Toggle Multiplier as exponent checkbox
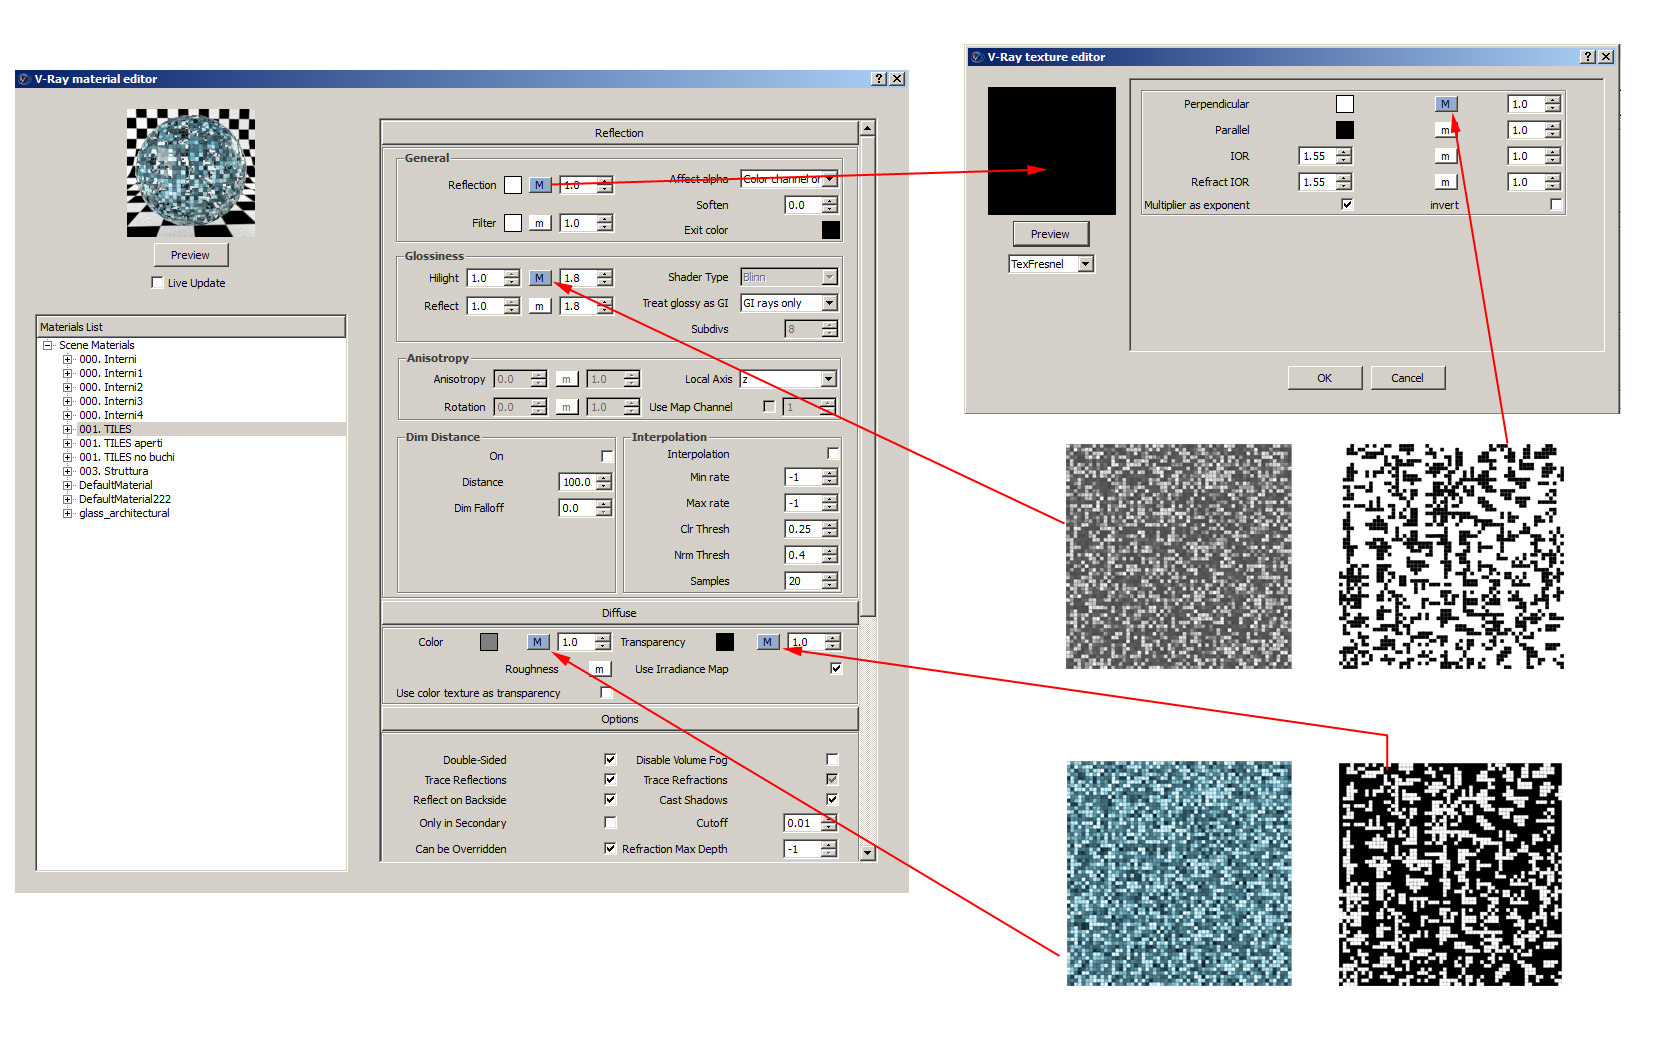The height and width of the screenshot is (1050, 1680). pyautogui.click(x=1347, y=204)
